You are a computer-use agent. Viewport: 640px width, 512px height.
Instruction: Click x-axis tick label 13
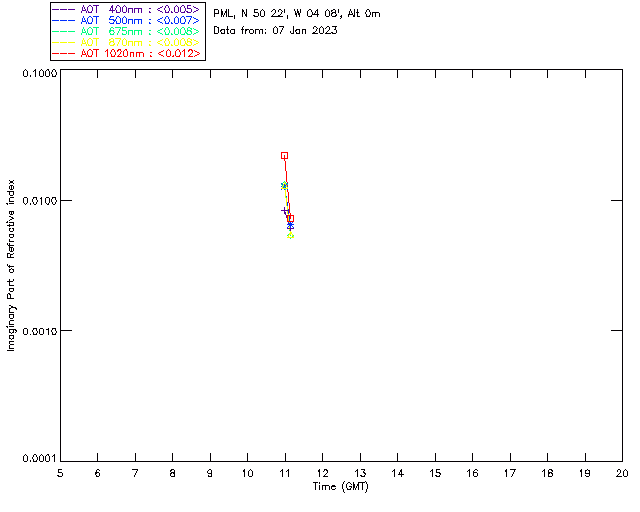click(360, 473)
